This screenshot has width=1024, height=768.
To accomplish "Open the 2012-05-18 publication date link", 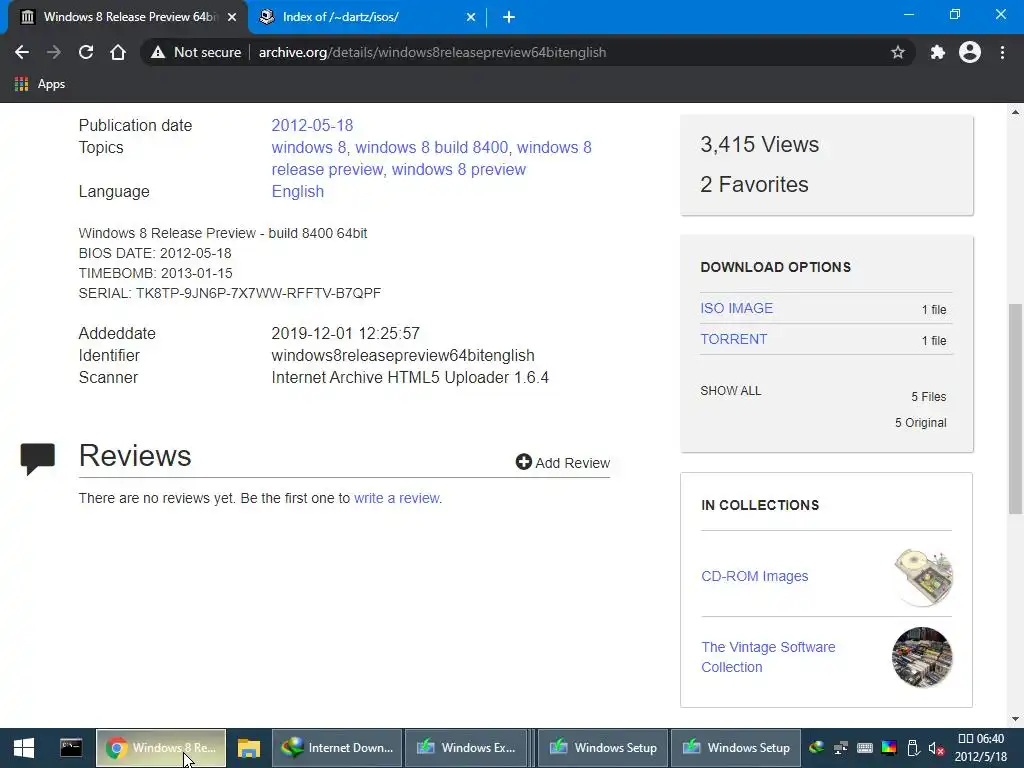I will point(312,125).
